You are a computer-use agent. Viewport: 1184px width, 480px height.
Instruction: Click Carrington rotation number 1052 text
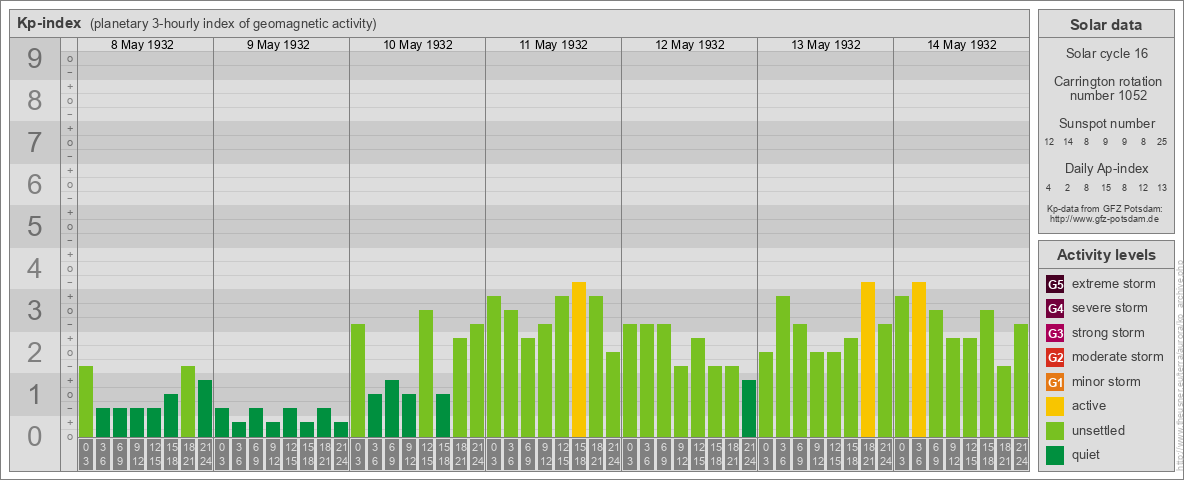point(1106,88)
